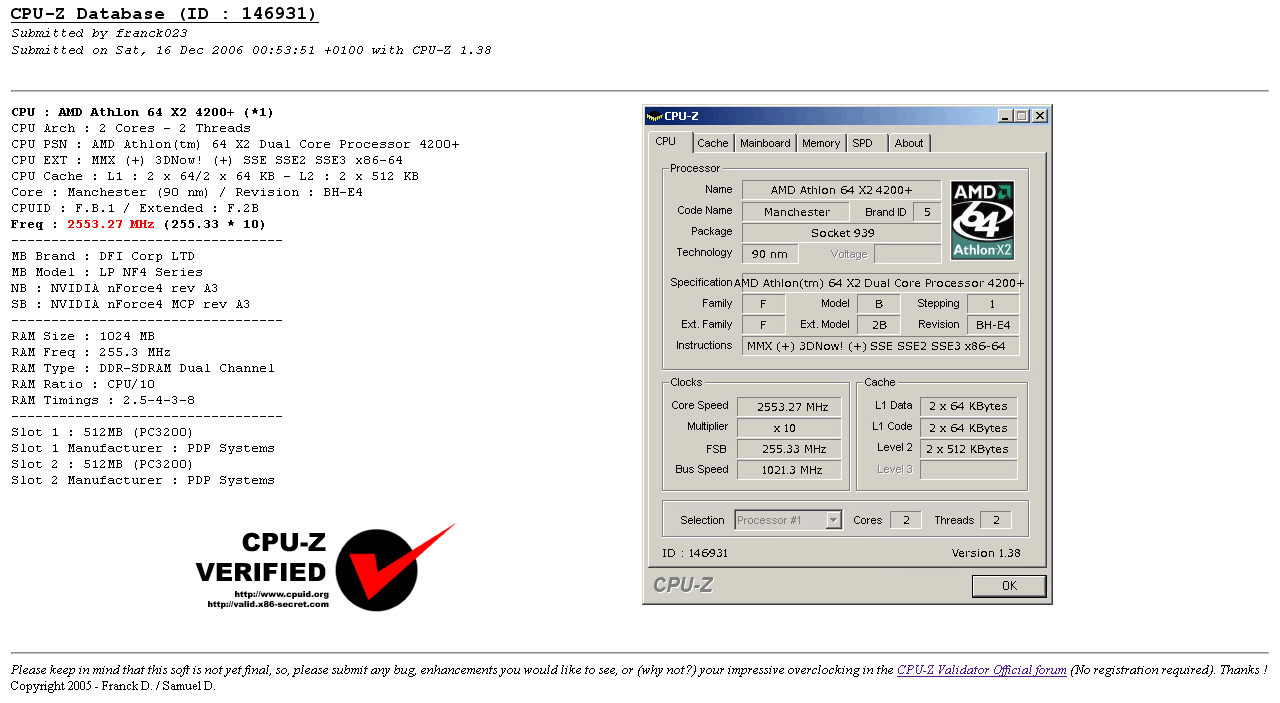This screenshot has width=1280, height=703.
Task: Click the FSB value 255.33 MHz
Action: (x=789, y=449)
